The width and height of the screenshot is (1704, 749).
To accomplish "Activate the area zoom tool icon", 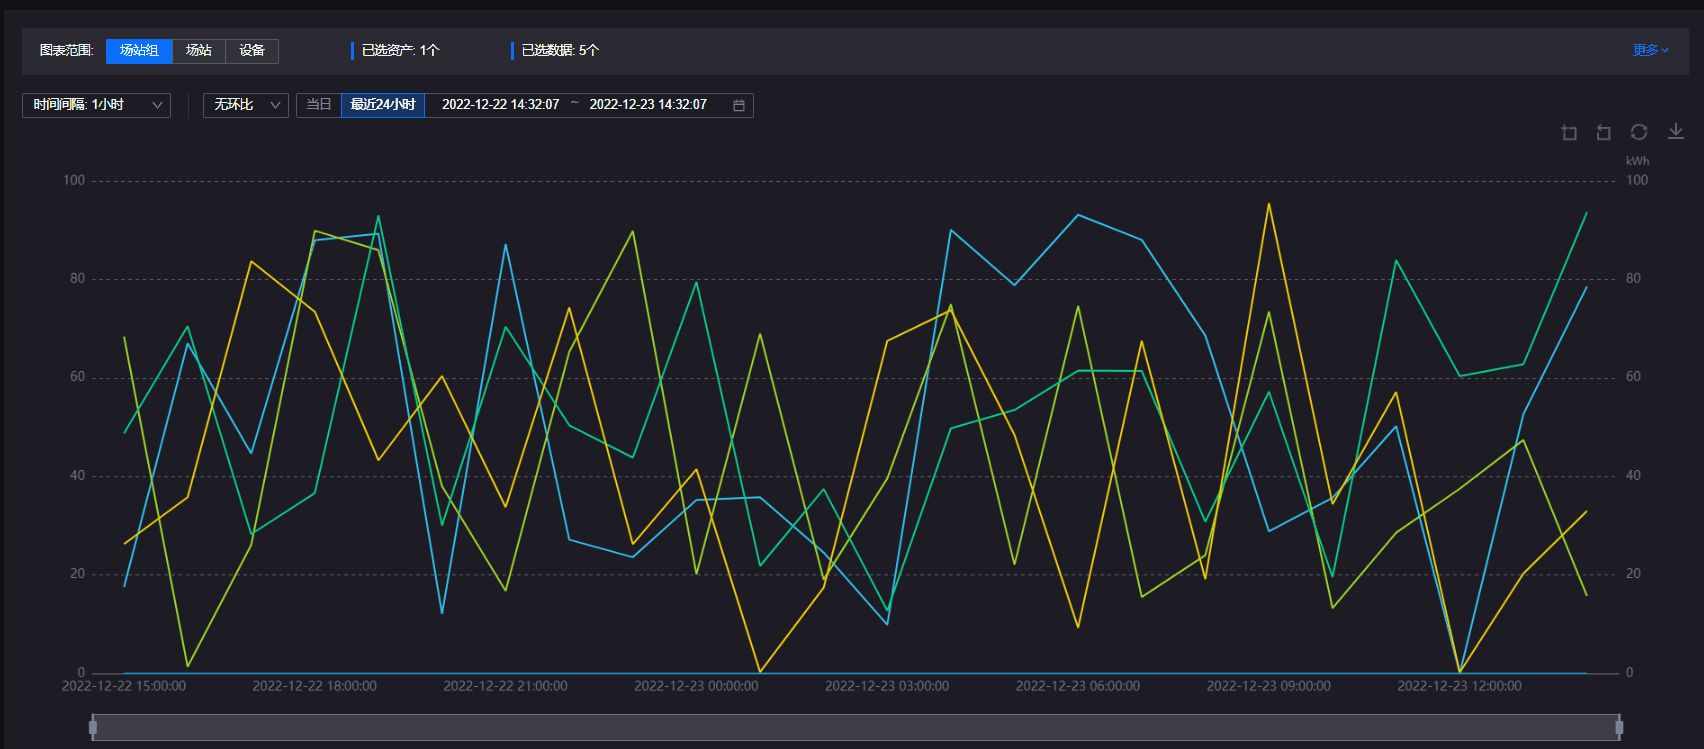I will pos(1569,133).
